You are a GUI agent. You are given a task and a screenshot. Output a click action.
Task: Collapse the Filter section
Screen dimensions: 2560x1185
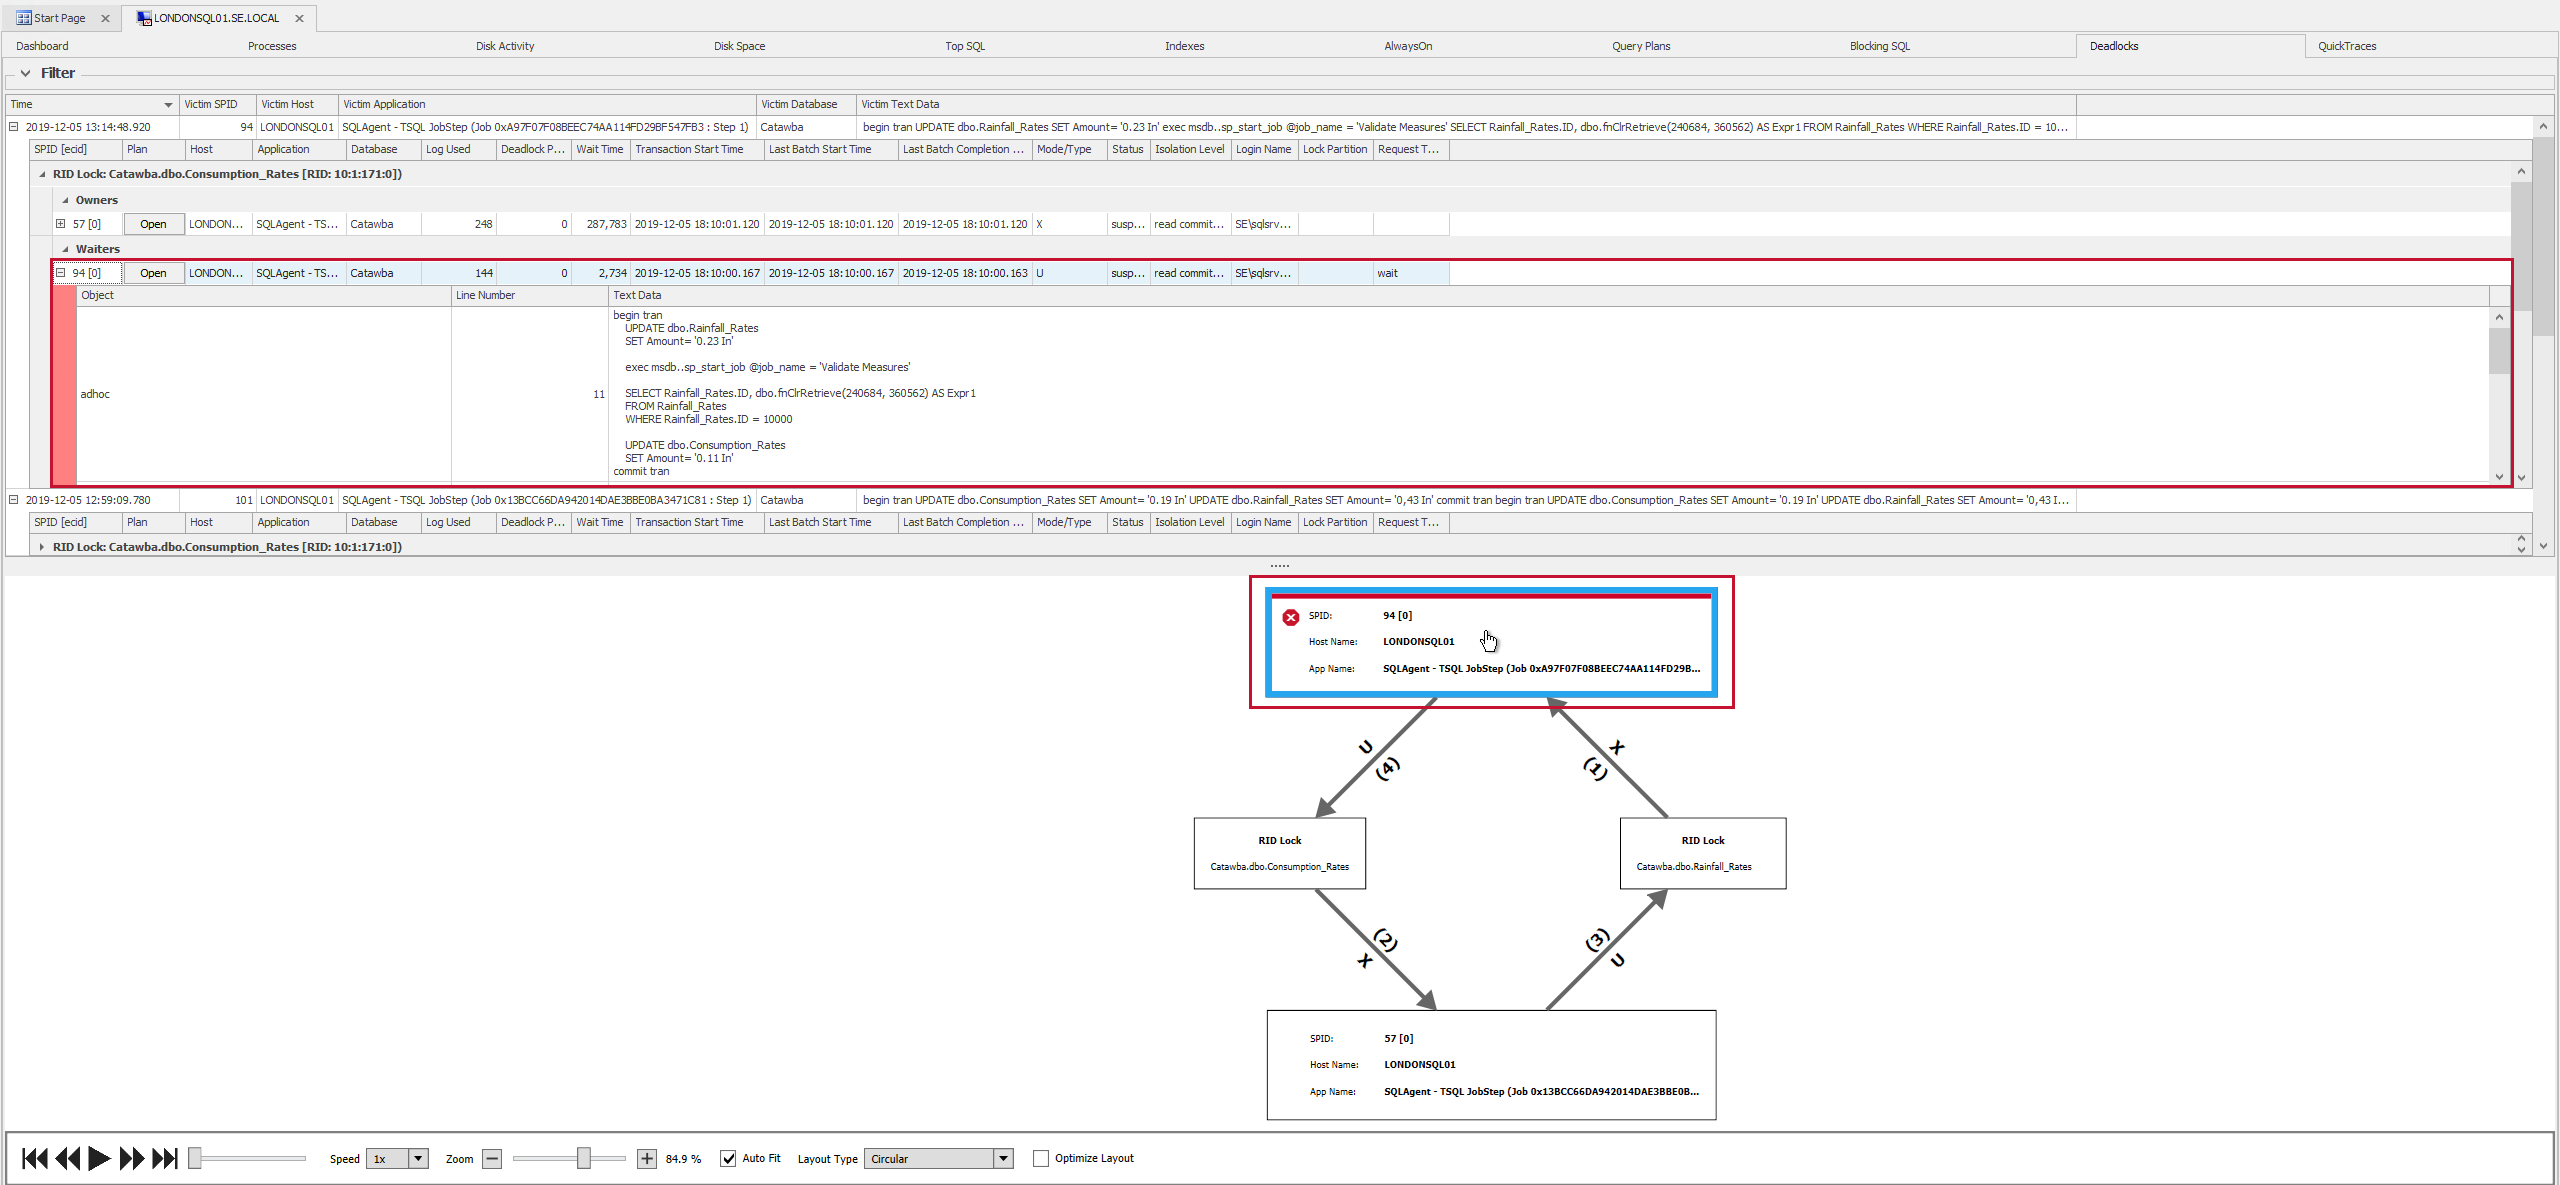(25, 72)
